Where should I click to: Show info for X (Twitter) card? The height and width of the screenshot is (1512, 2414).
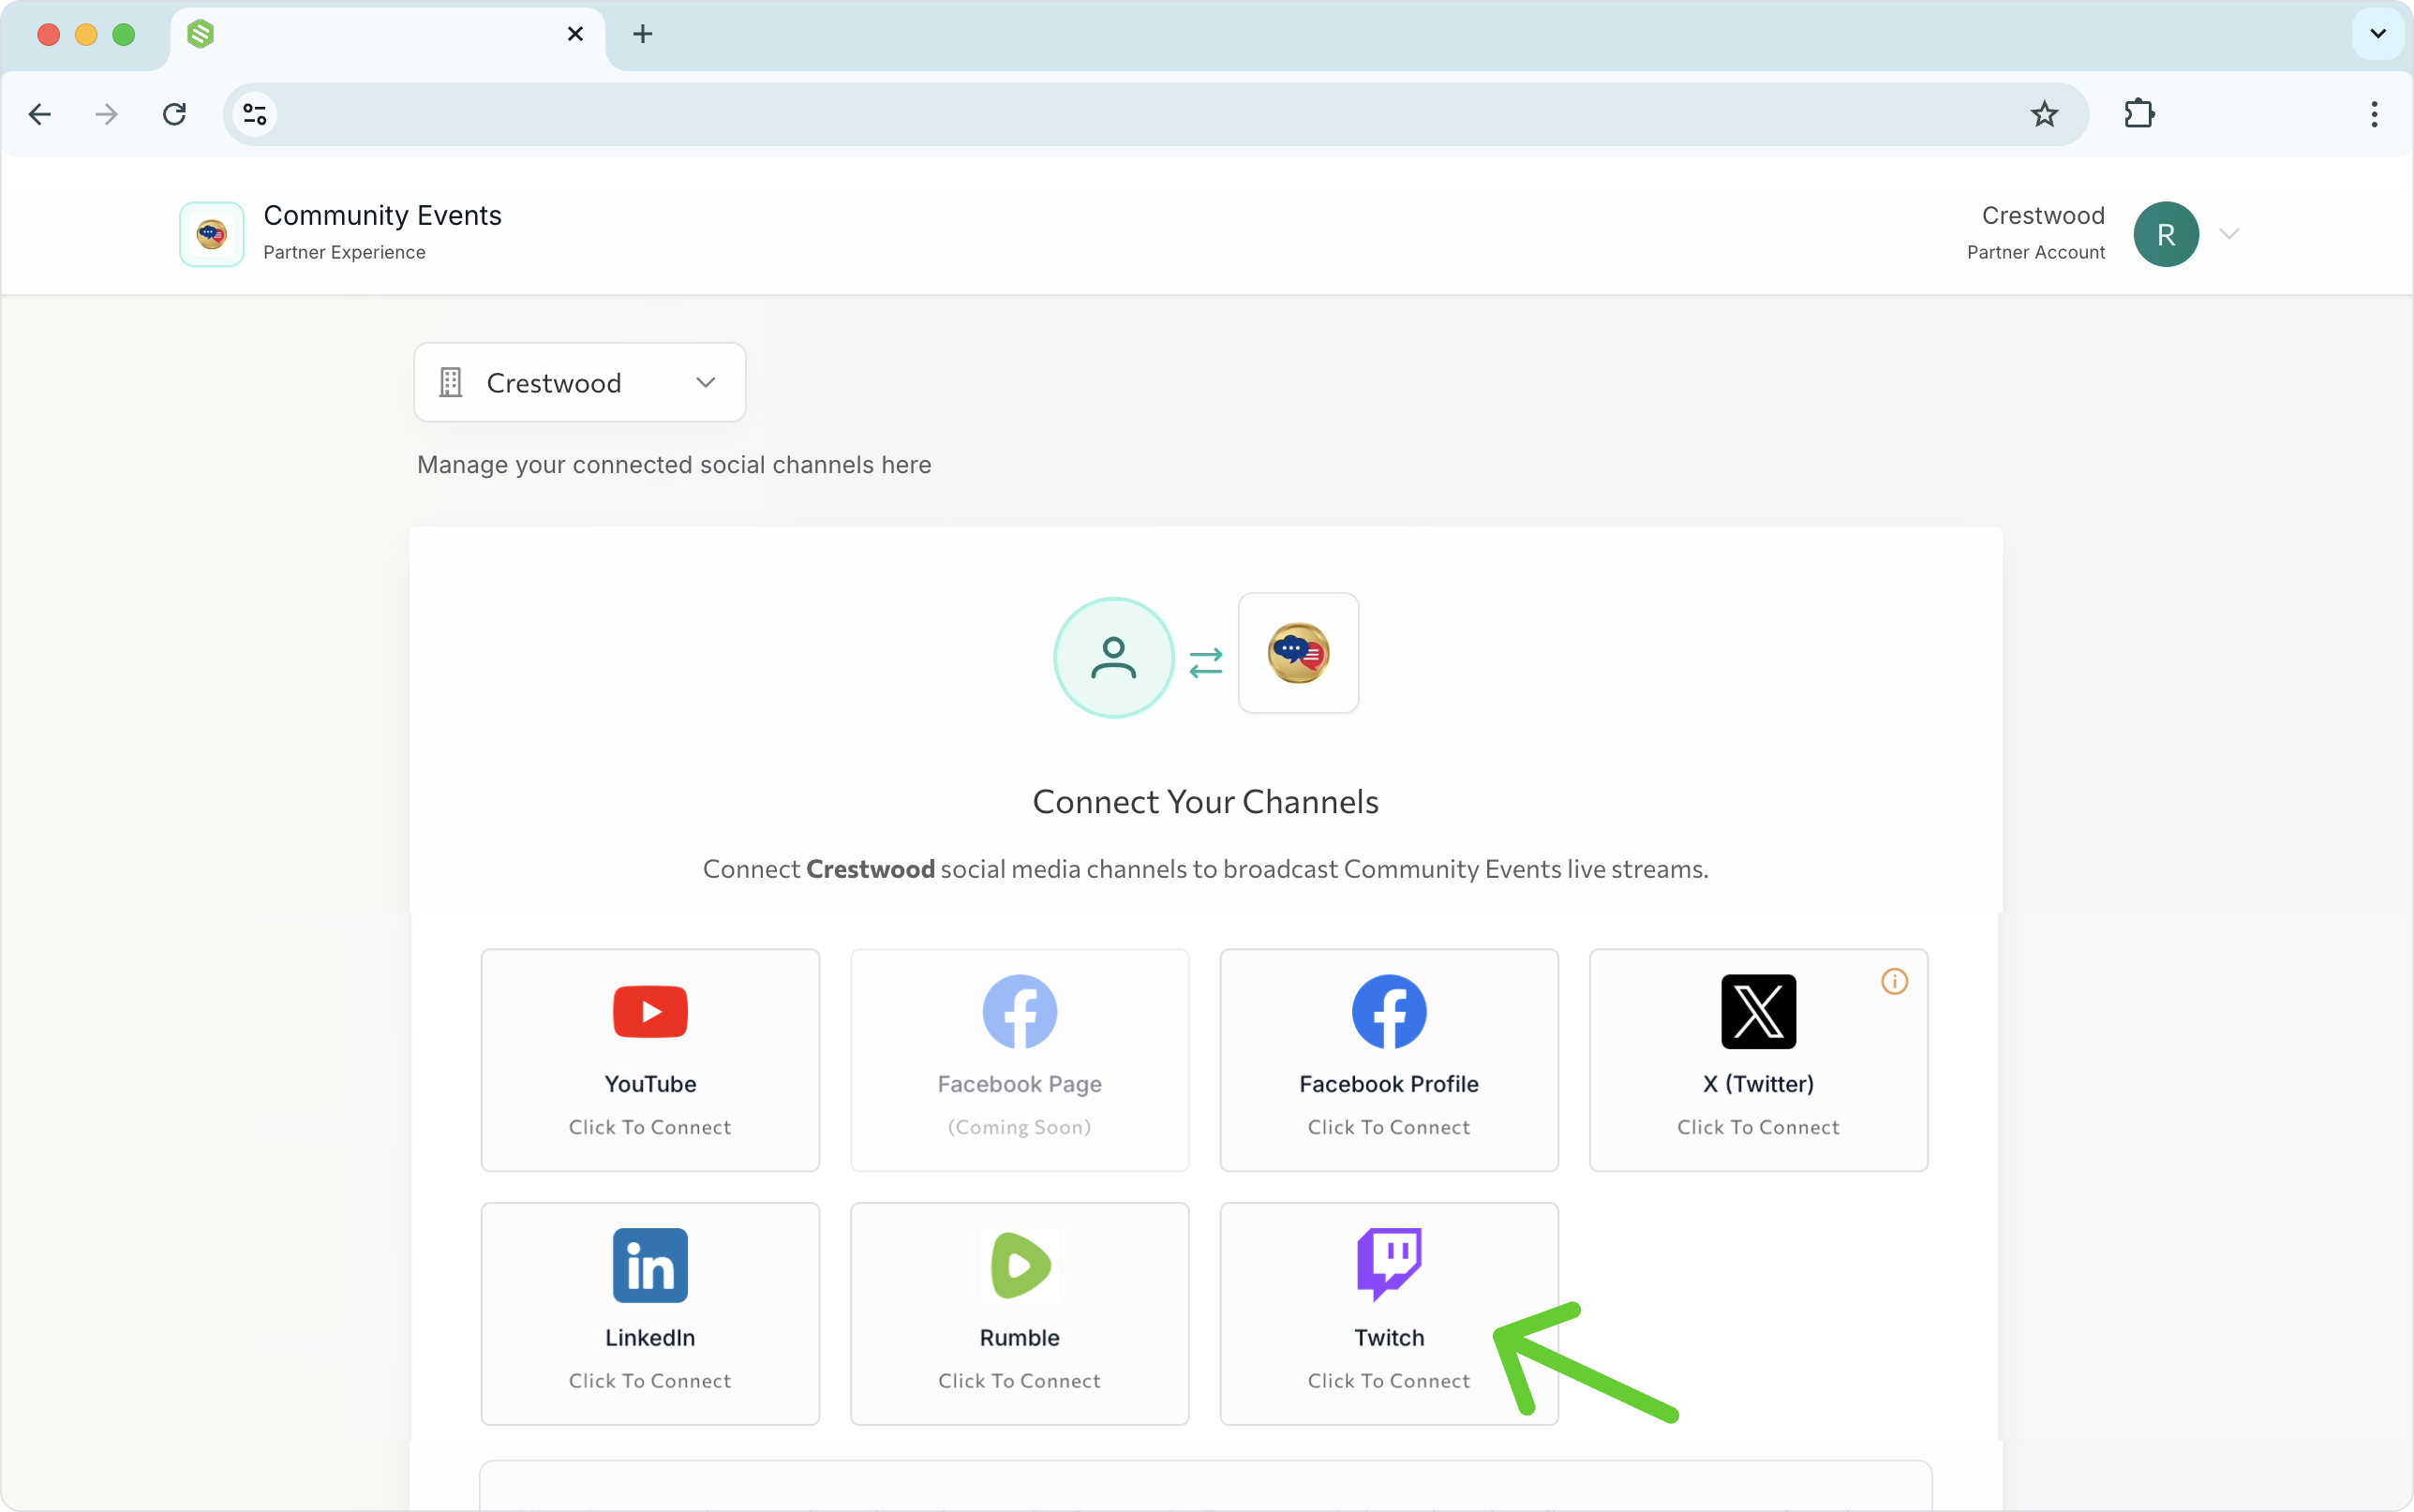click(1894, 981)
